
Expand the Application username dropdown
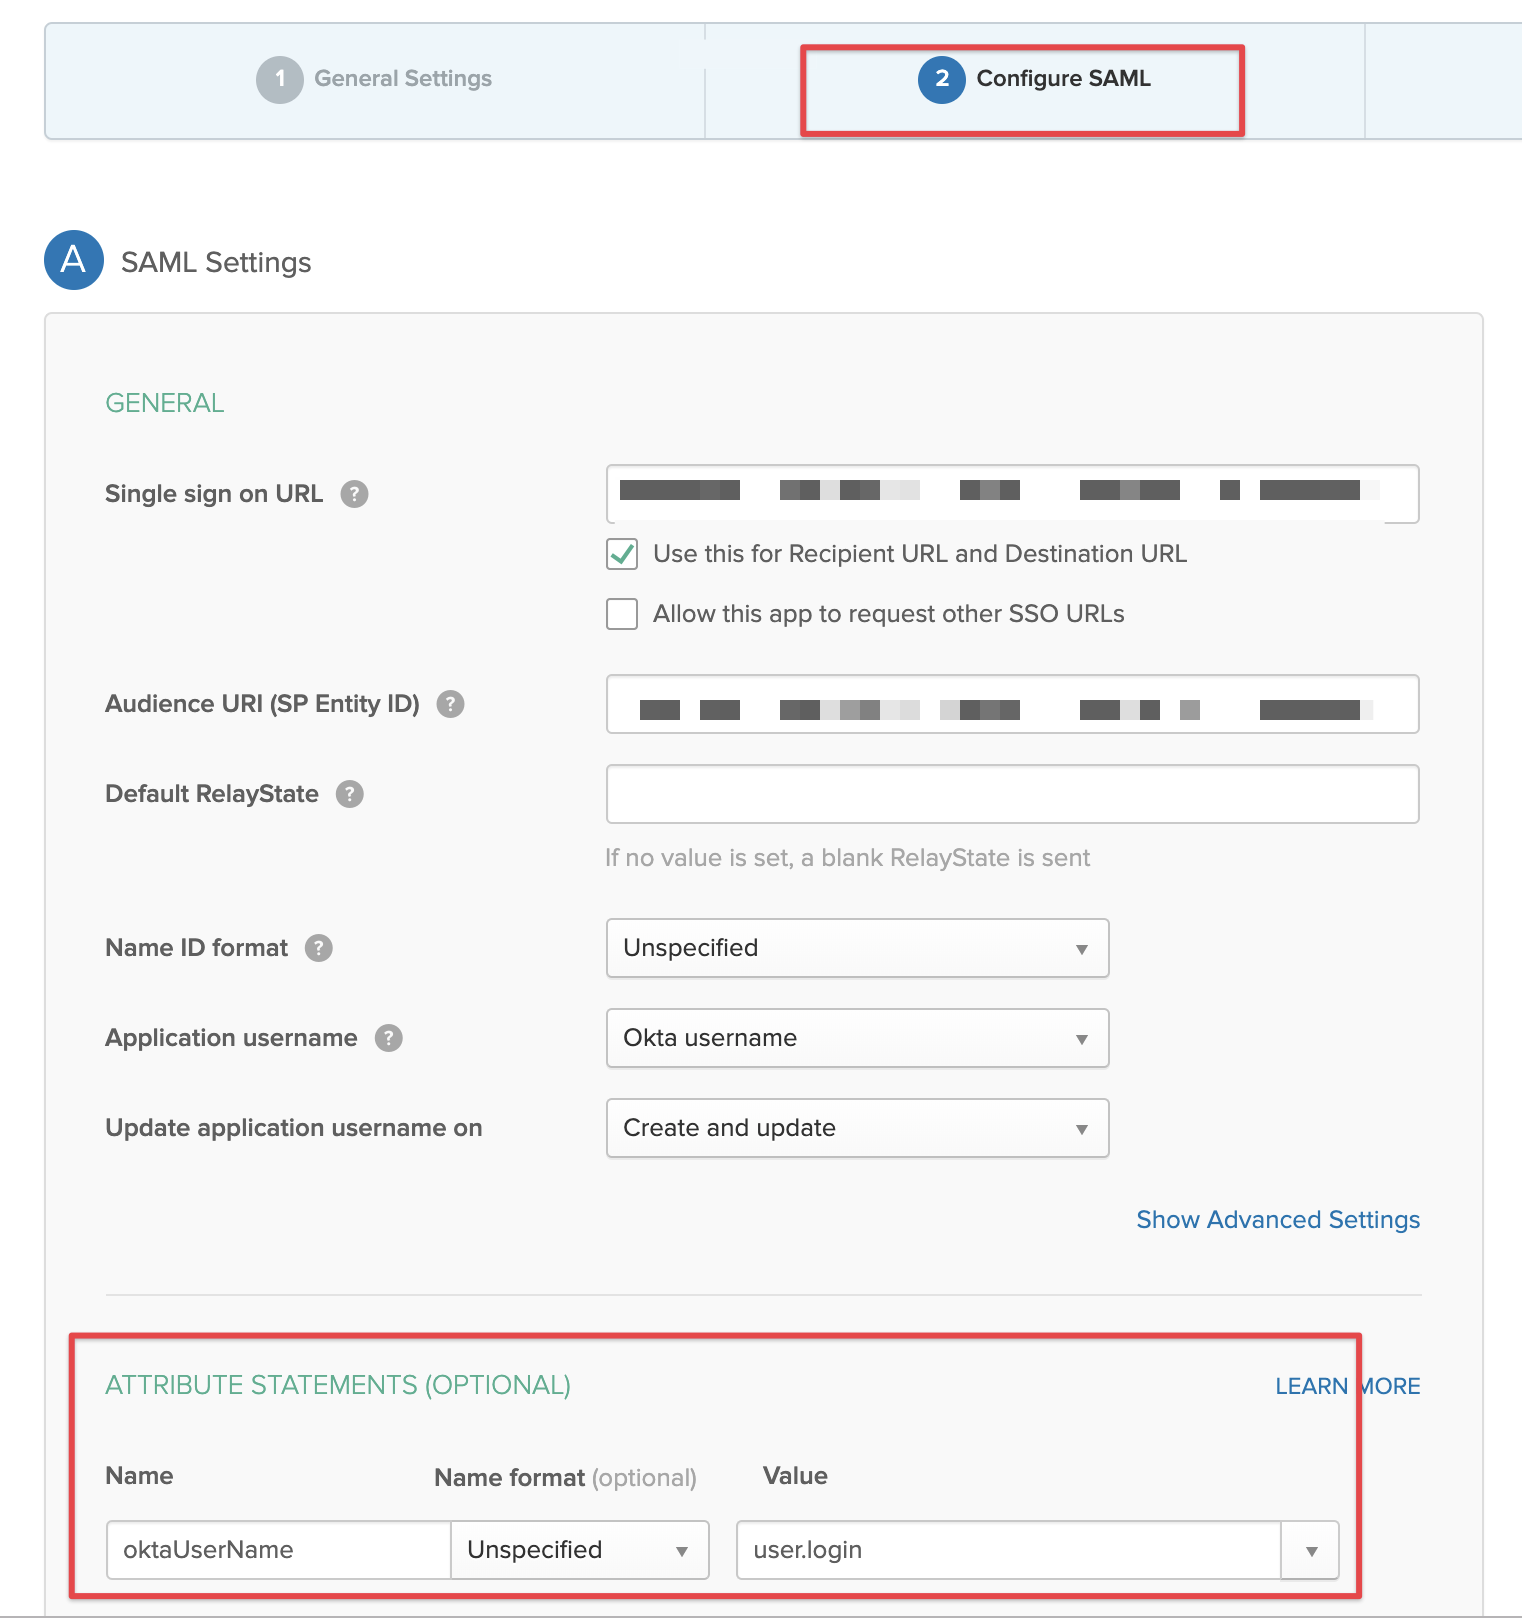click(x=857, y=1038)
